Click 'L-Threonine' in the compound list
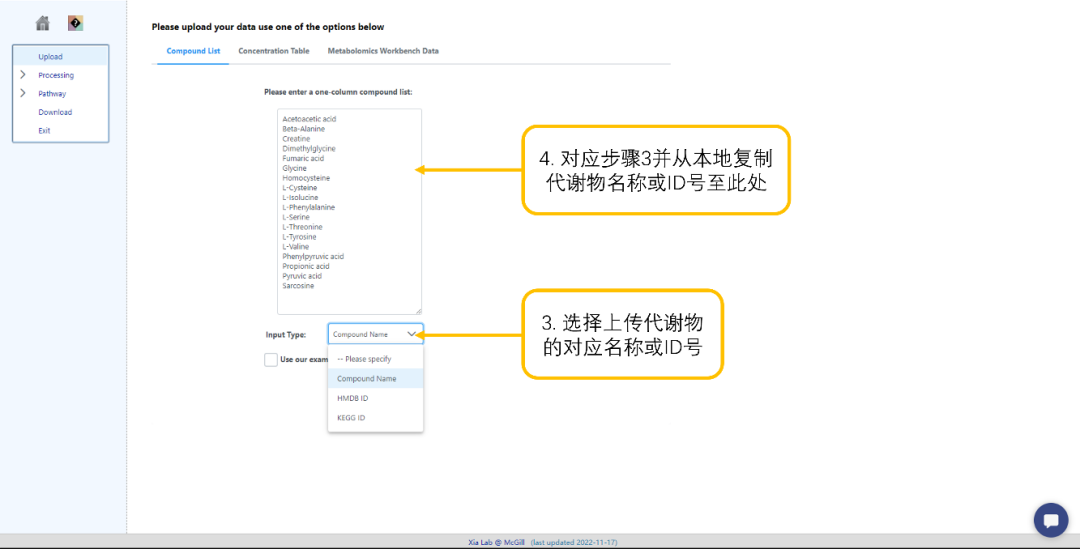1080x549 pixels. point(302,227)
